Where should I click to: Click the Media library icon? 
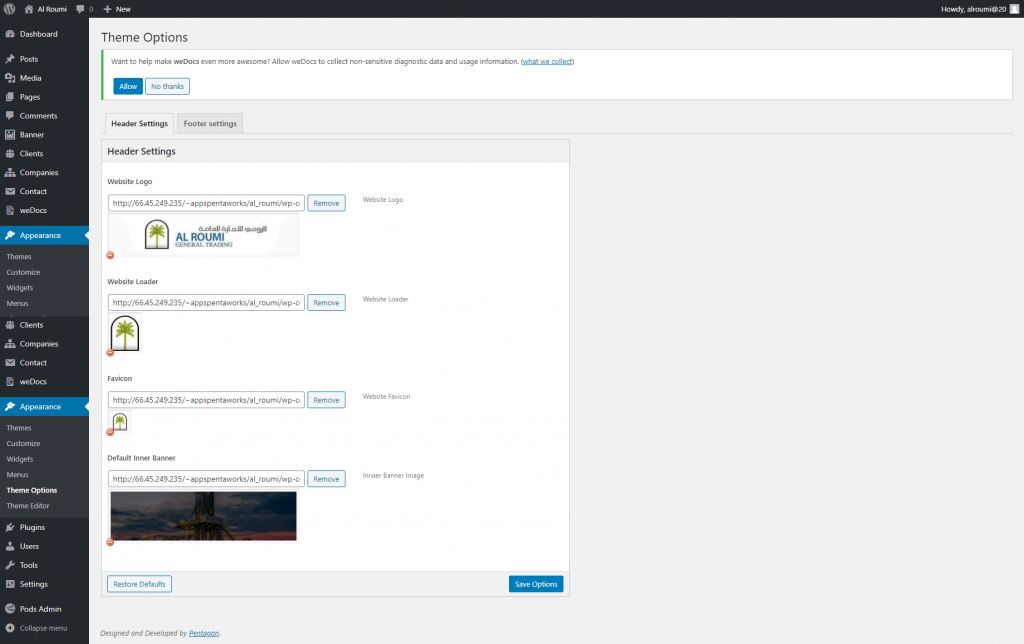point(10,78)
